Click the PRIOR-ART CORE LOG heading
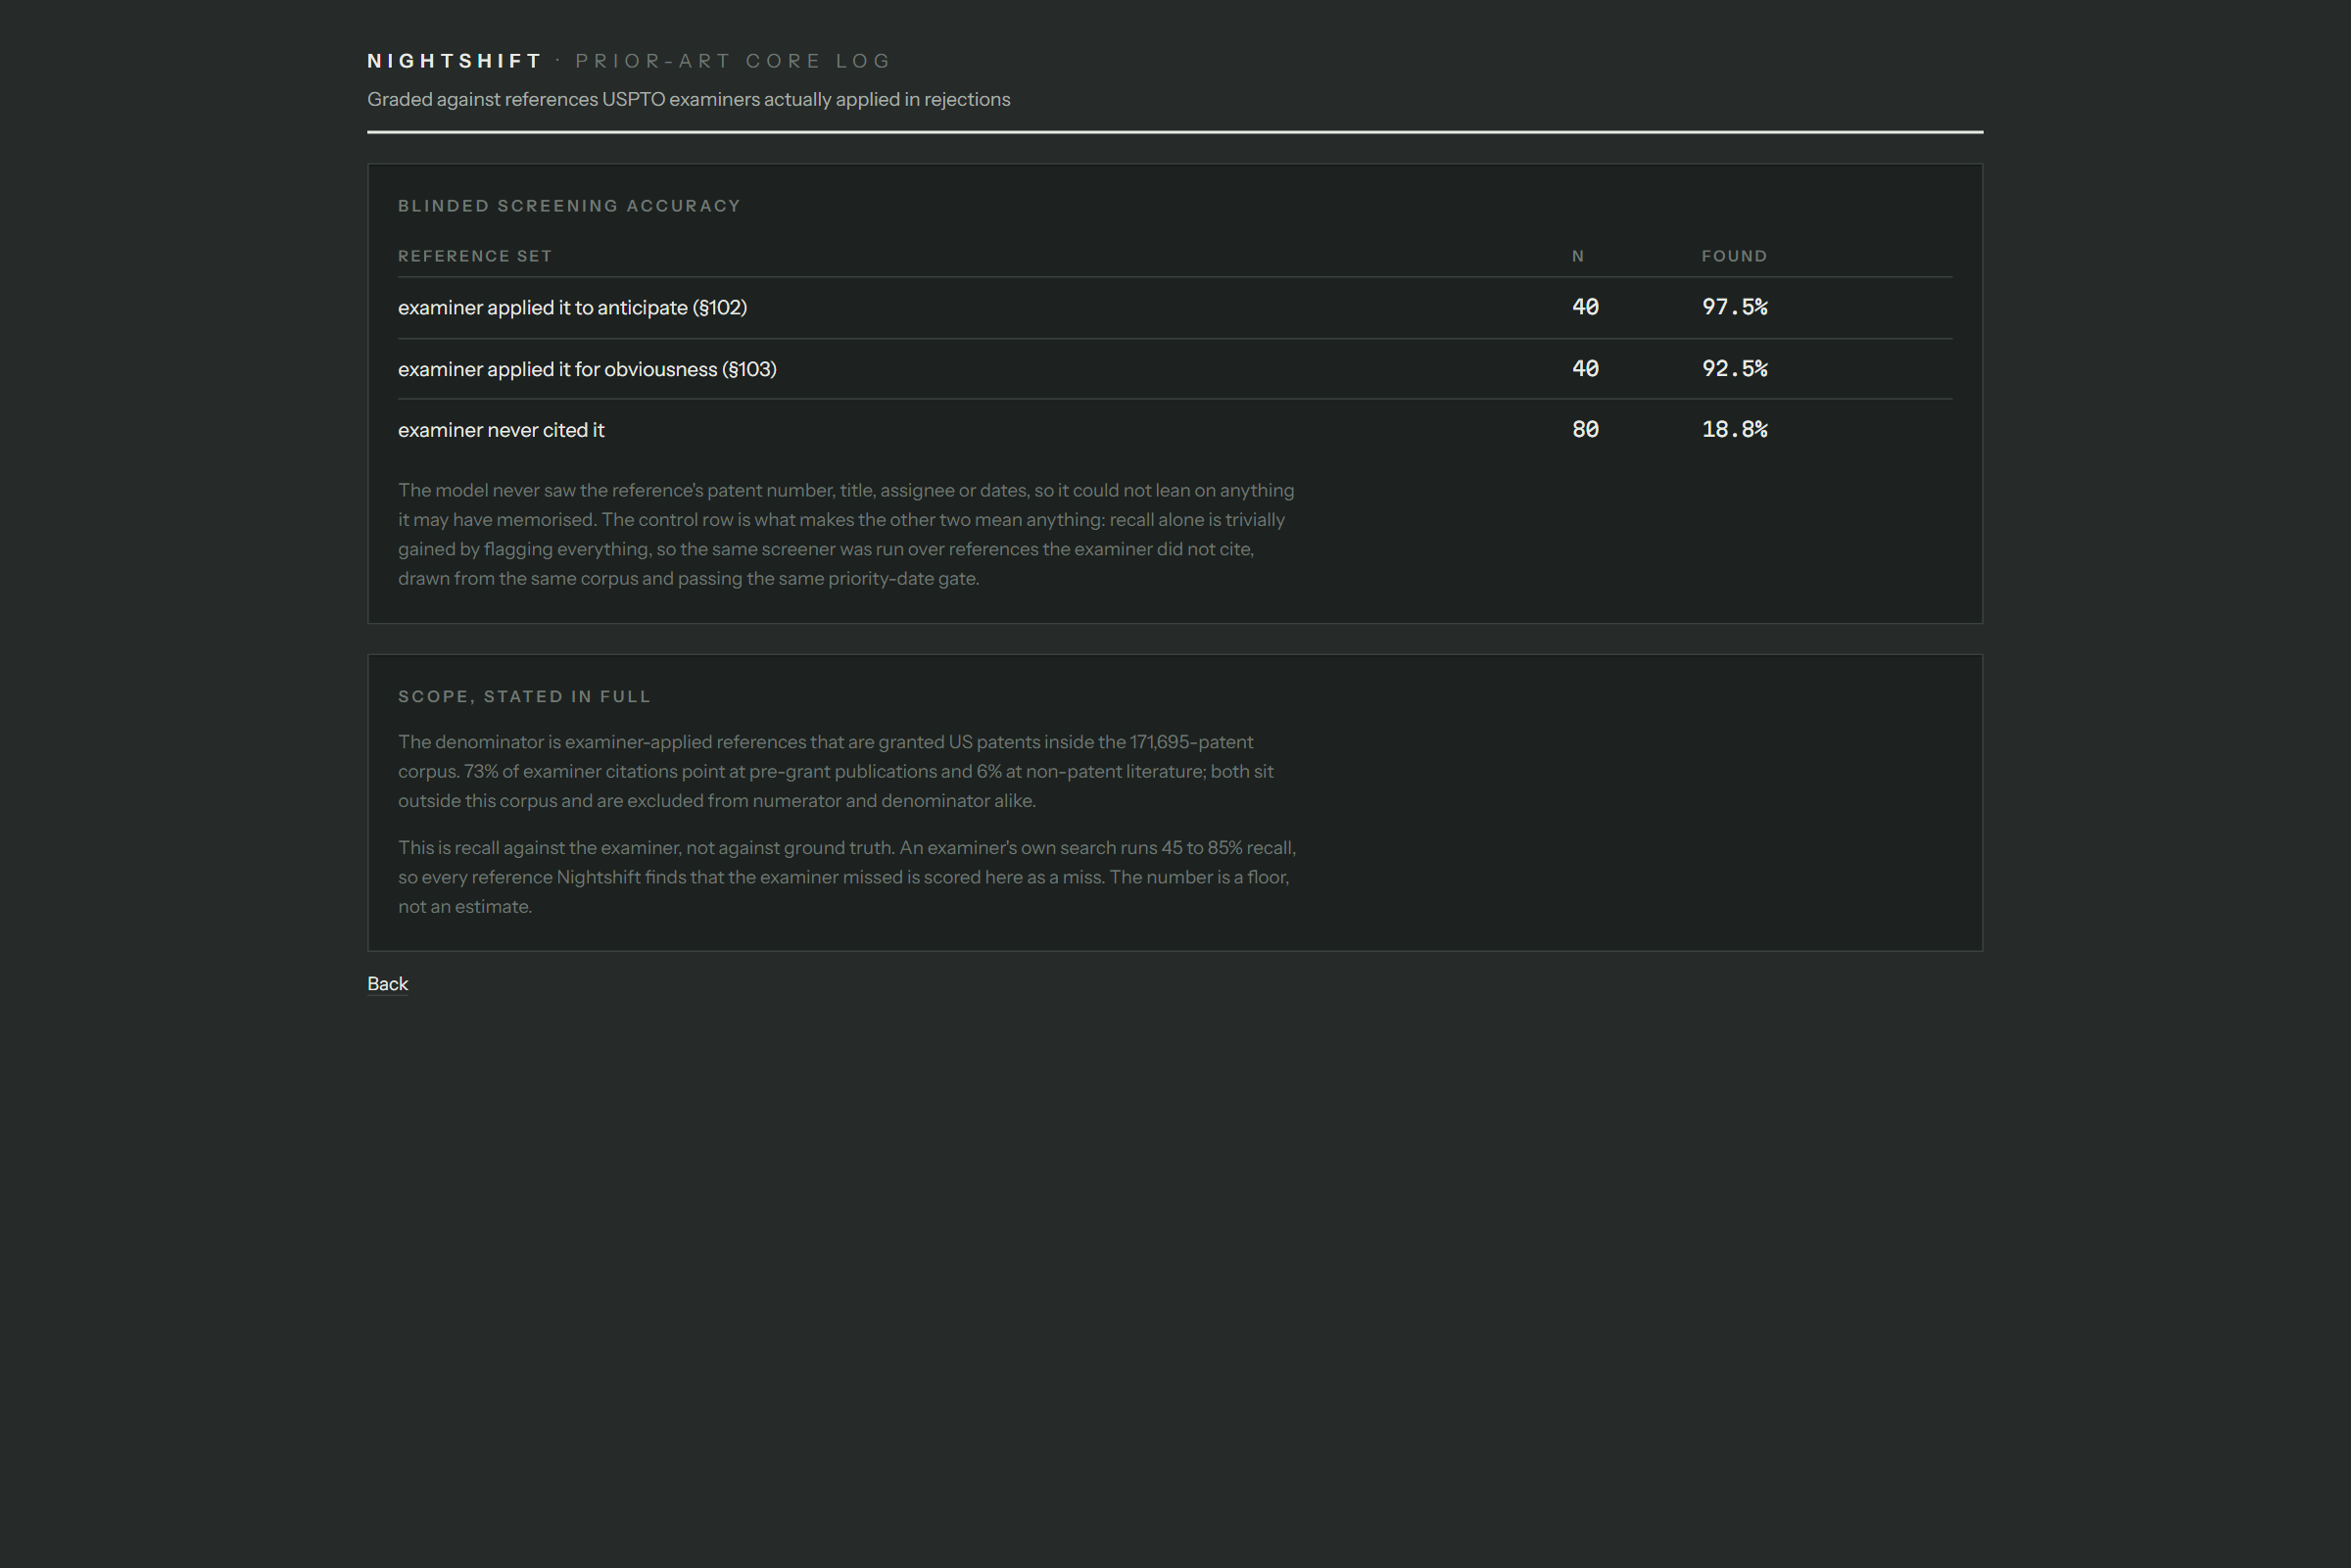The width and height of the screenshot is (2351, 1568). click(733, 61)
